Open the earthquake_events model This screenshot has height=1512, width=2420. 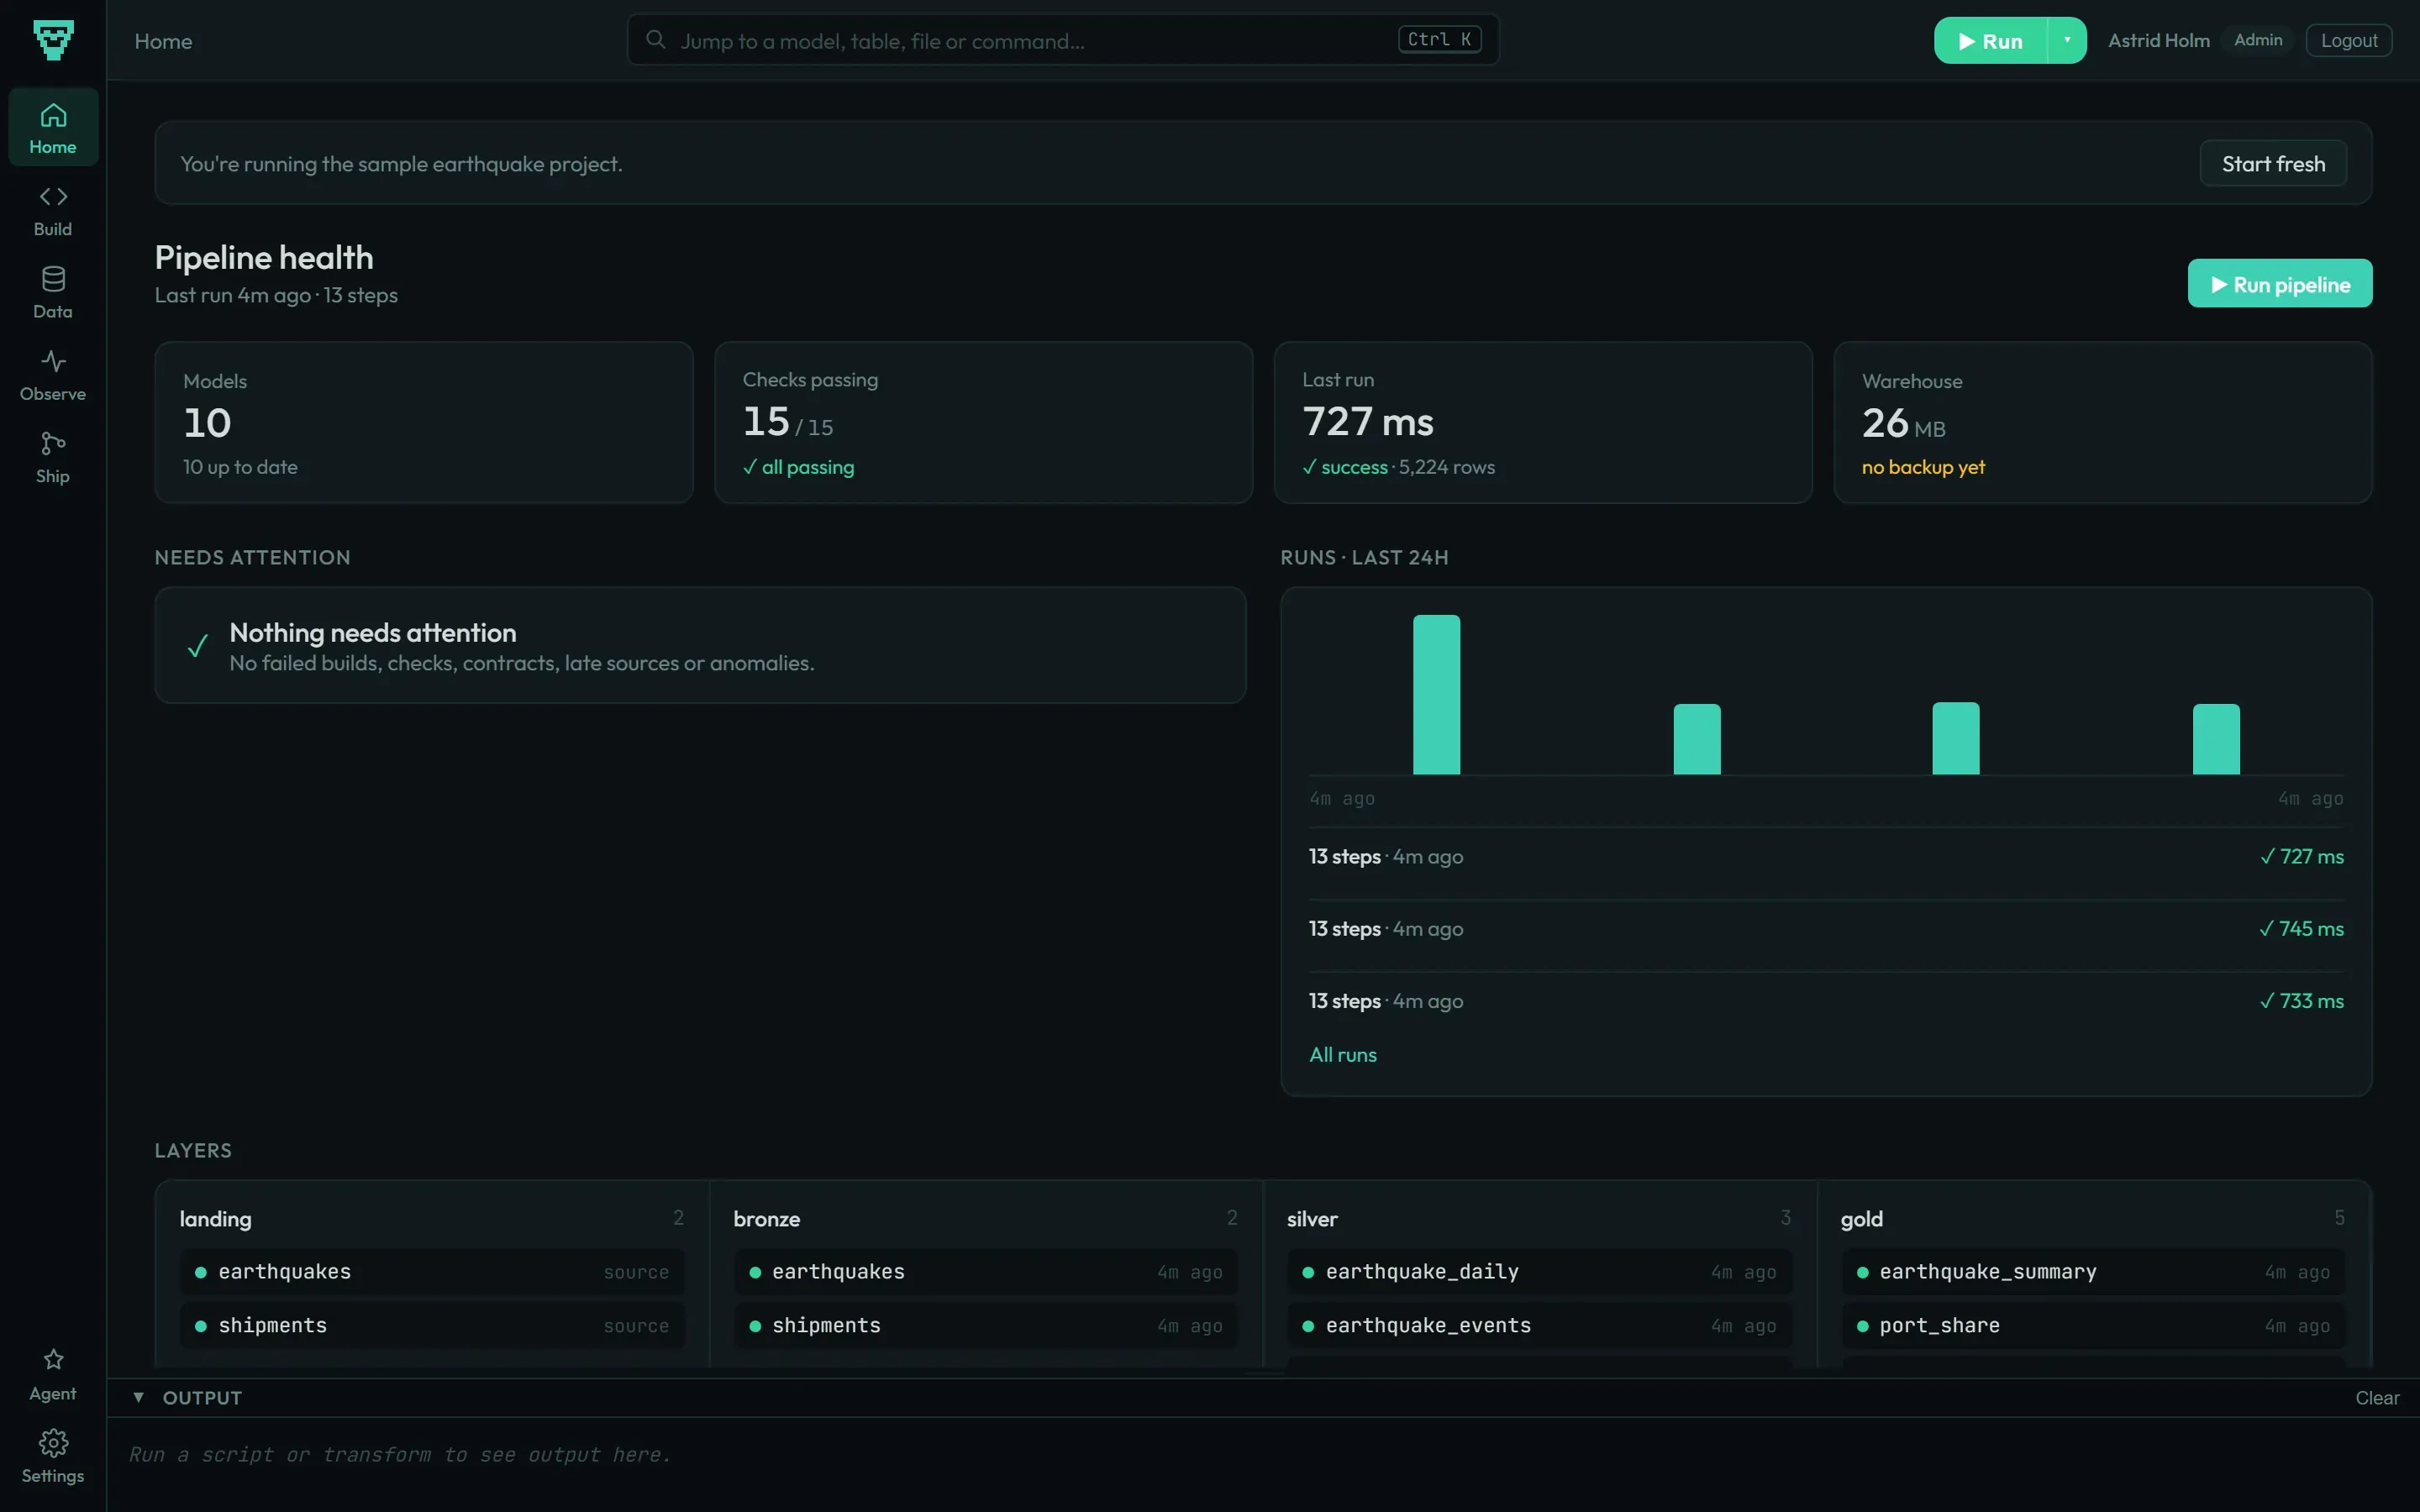(x=1540, y=1326)
